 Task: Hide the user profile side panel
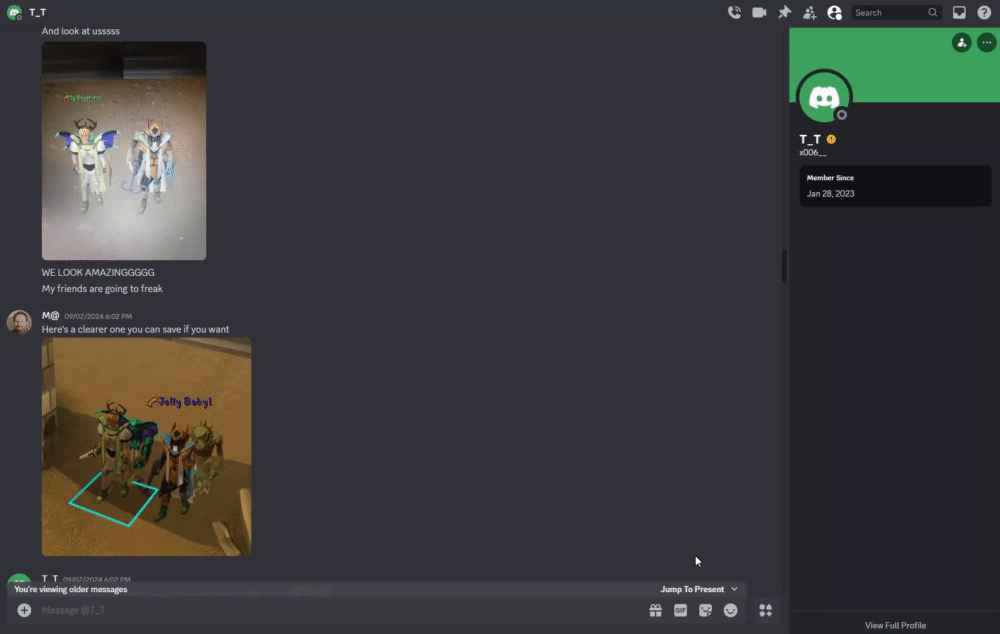[x=834, y=12]
